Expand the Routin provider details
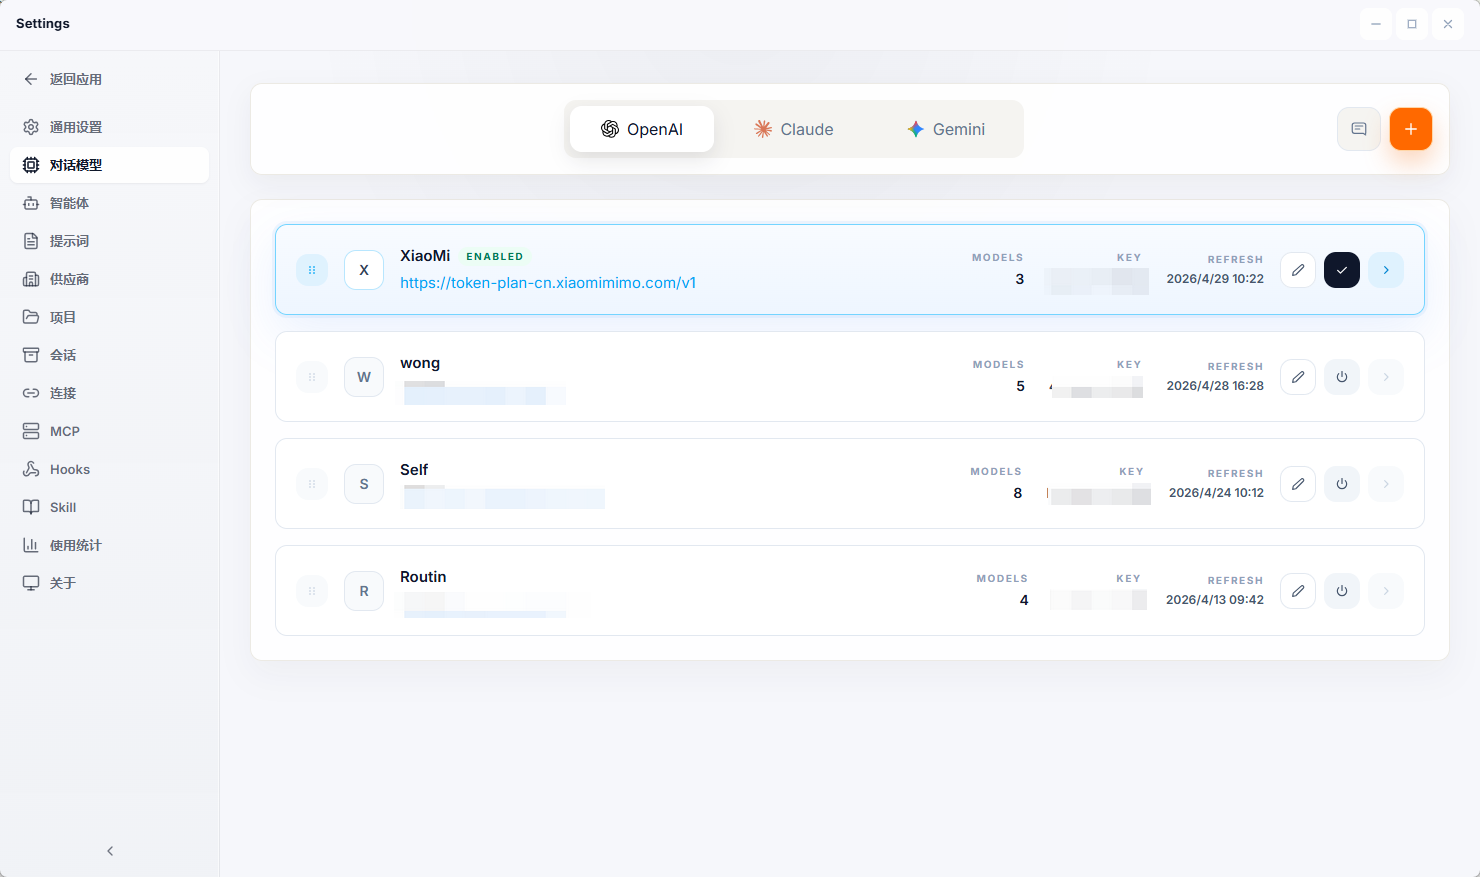The height and width of the screenshot is (877, 1480). coord(1386,591)
